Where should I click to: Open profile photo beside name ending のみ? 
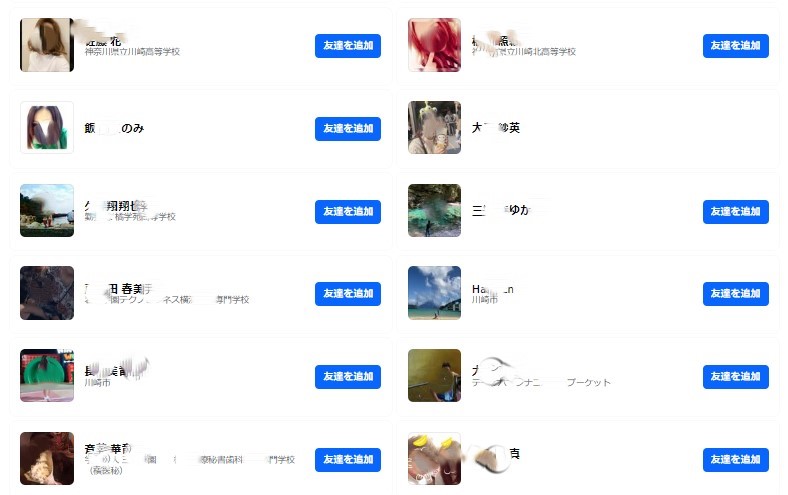47,128
